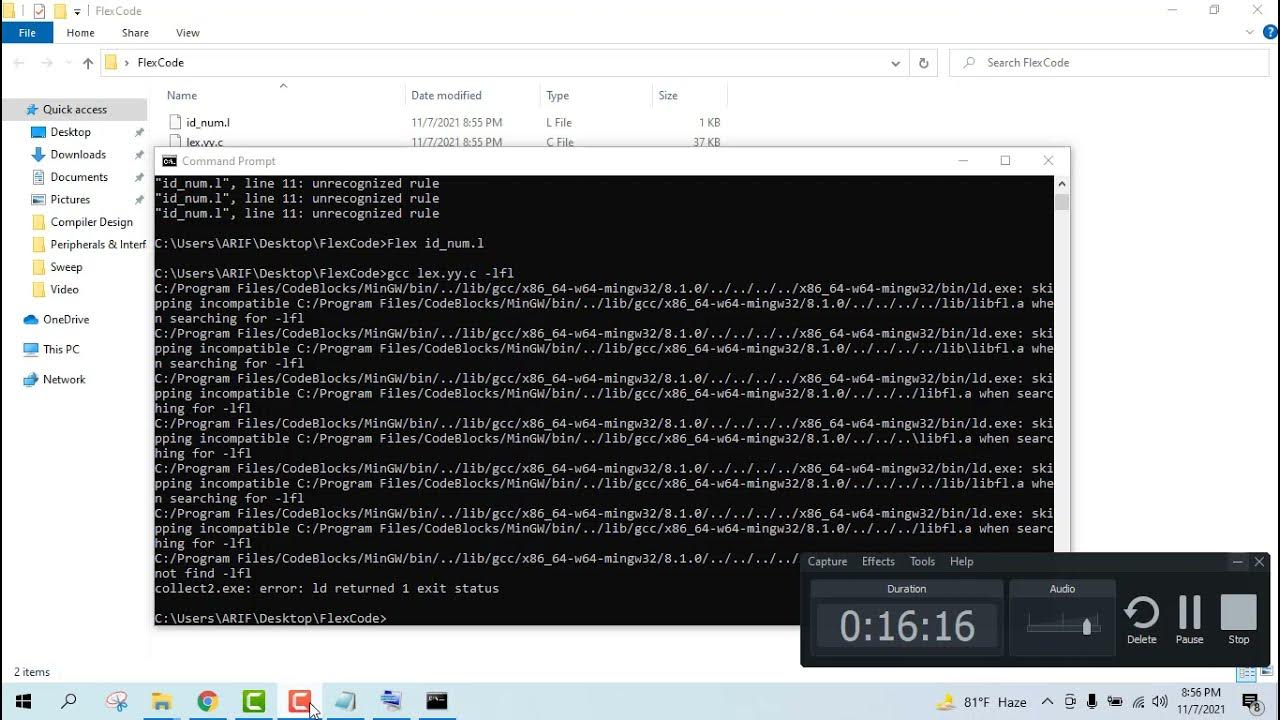Select the id_num.l file
1280x720 pixels.
(x=208, y=123)
